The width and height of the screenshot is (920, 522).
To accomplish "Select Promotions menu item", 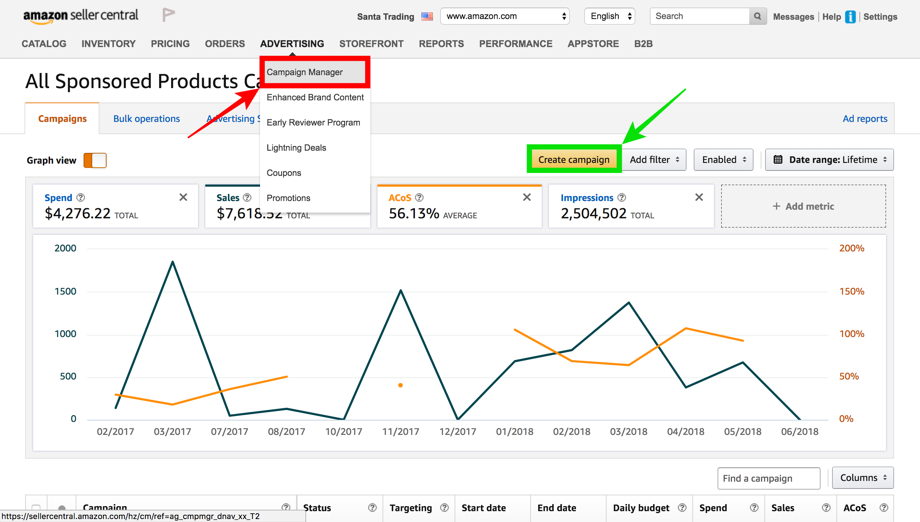I will [315, 198].
